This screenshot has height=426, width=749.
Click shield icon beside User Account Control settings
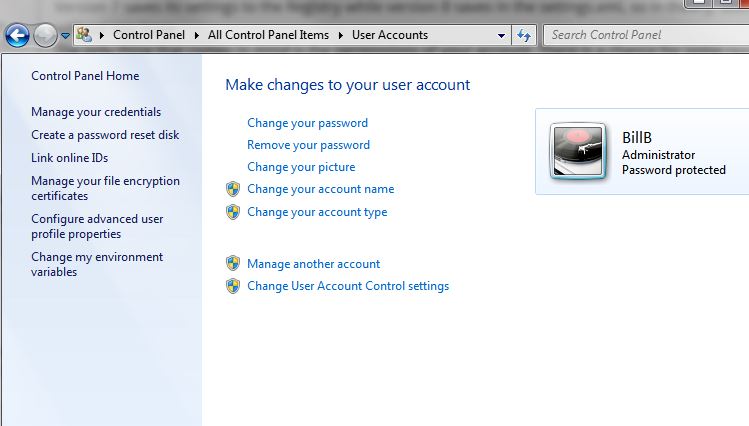click(x=233, y=286)
